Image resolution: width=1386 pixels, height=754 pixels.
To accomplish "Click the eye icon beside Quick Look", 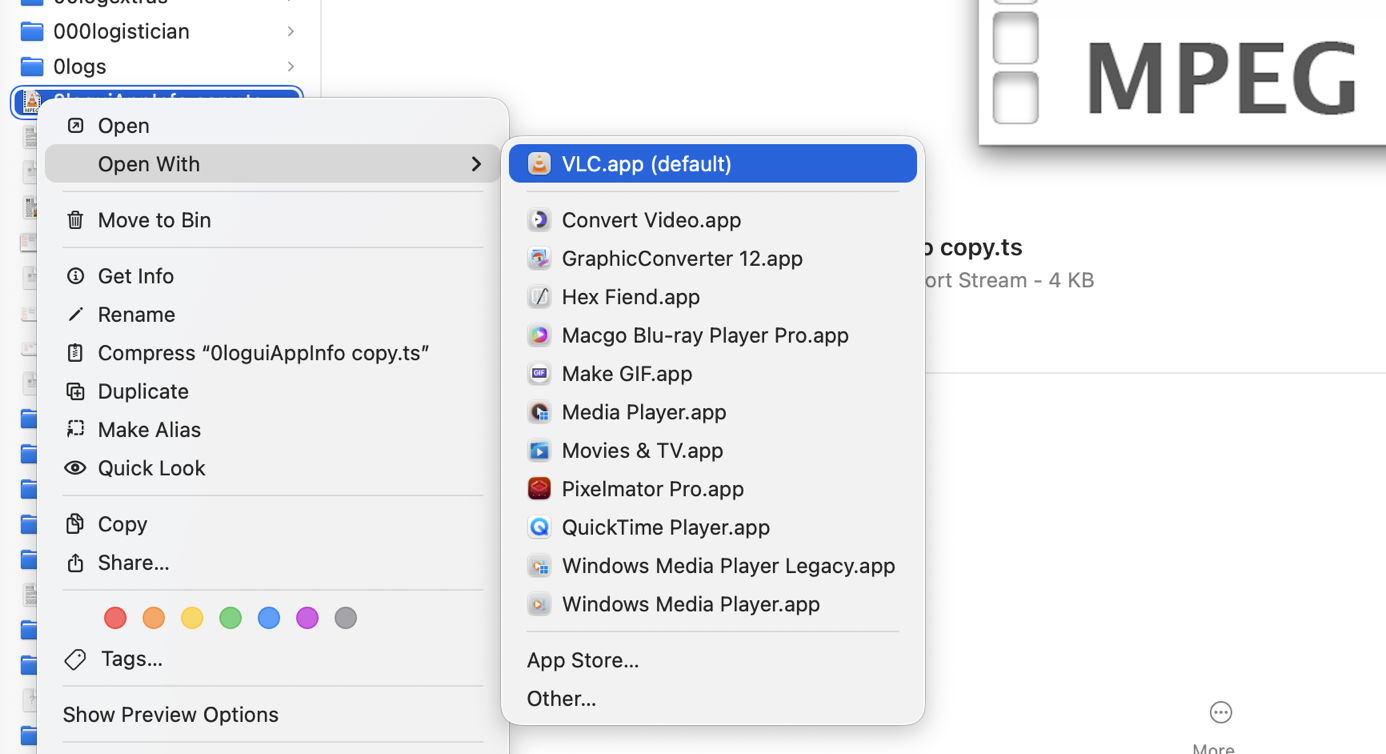I will click(75, 468).
